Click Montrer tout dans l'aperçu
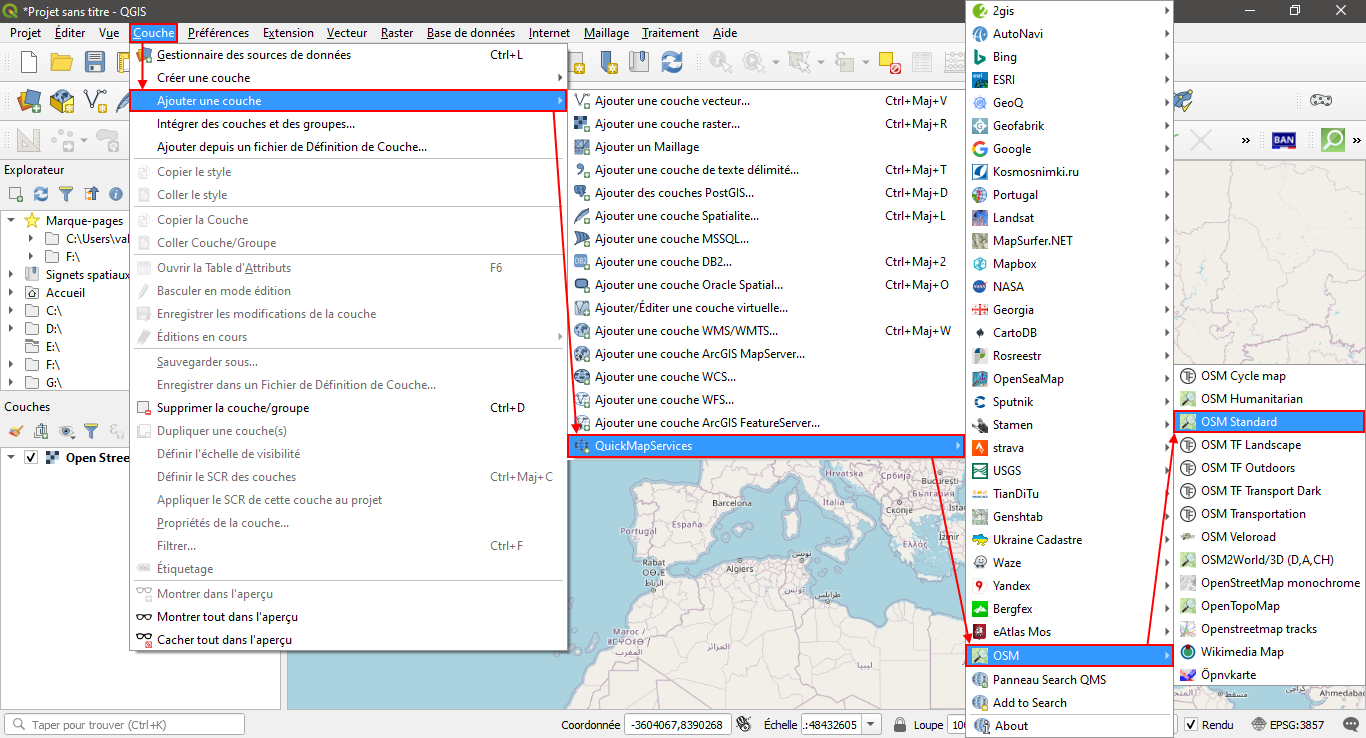The image size is (1366, 738). pos(347,617)
